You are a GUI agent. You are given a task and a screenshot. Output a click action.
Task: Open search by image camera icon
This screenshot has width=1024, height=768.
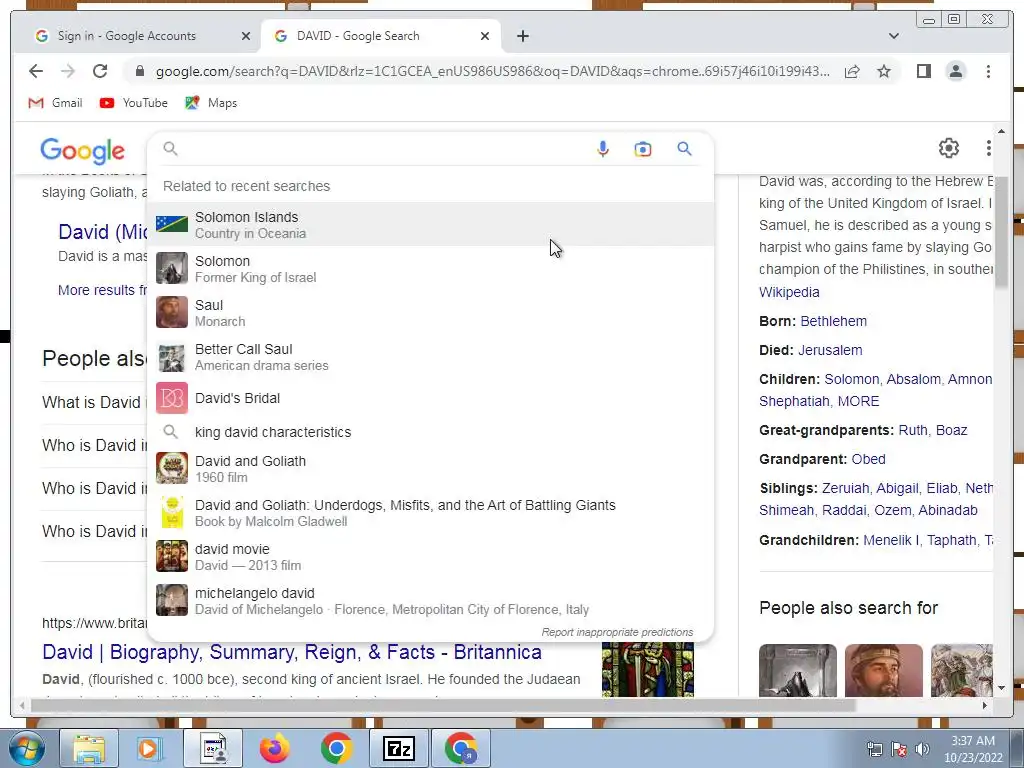[643, 149]
